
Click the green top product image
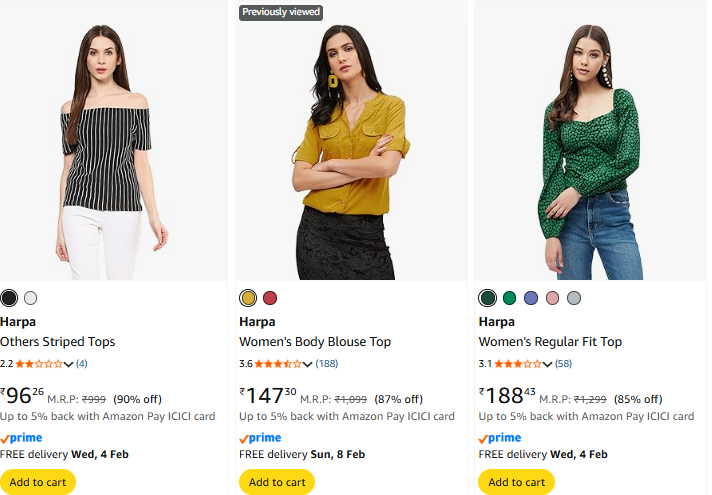pyautogui.click(x=590, y=150)
